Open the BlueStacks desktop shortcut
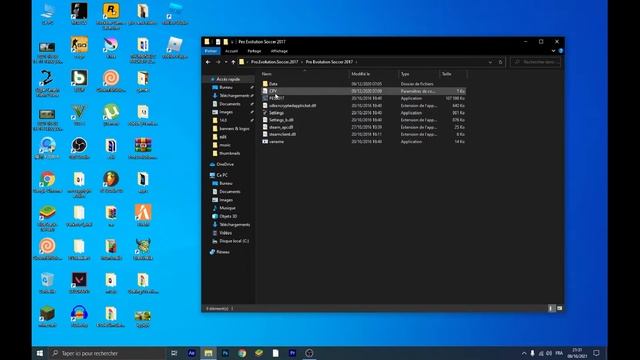Image resolution: width=640 pixels, height=360 pixels. click(47, 218)
